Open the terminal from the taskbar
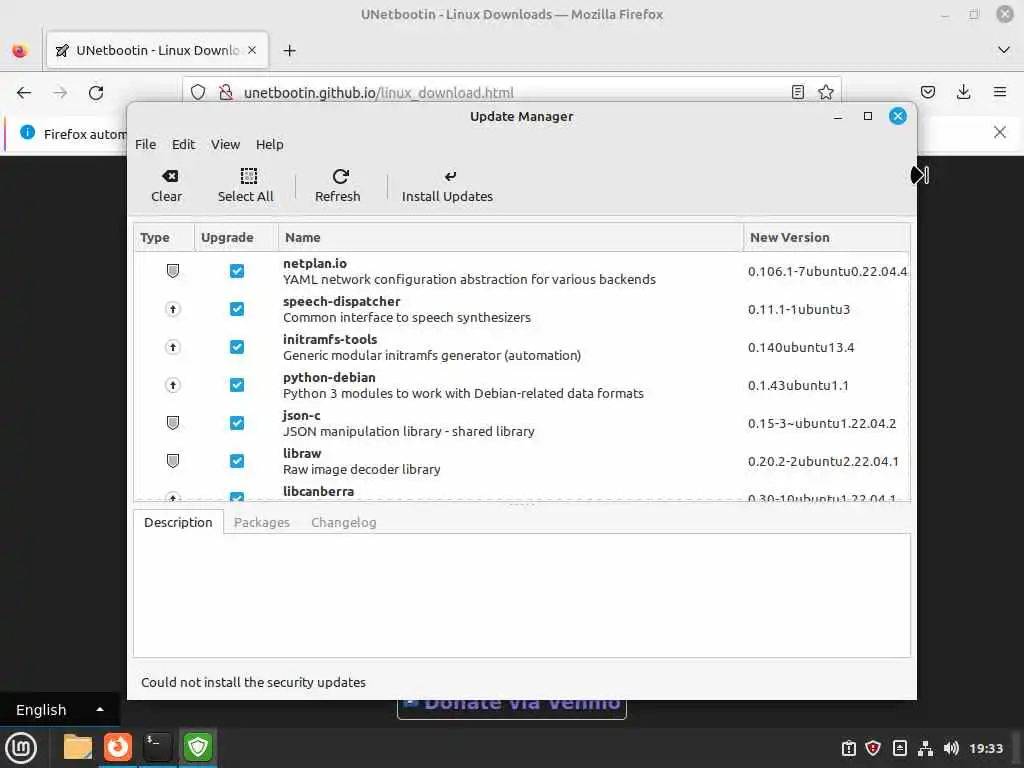The image size is (1024, 768). 157,748
